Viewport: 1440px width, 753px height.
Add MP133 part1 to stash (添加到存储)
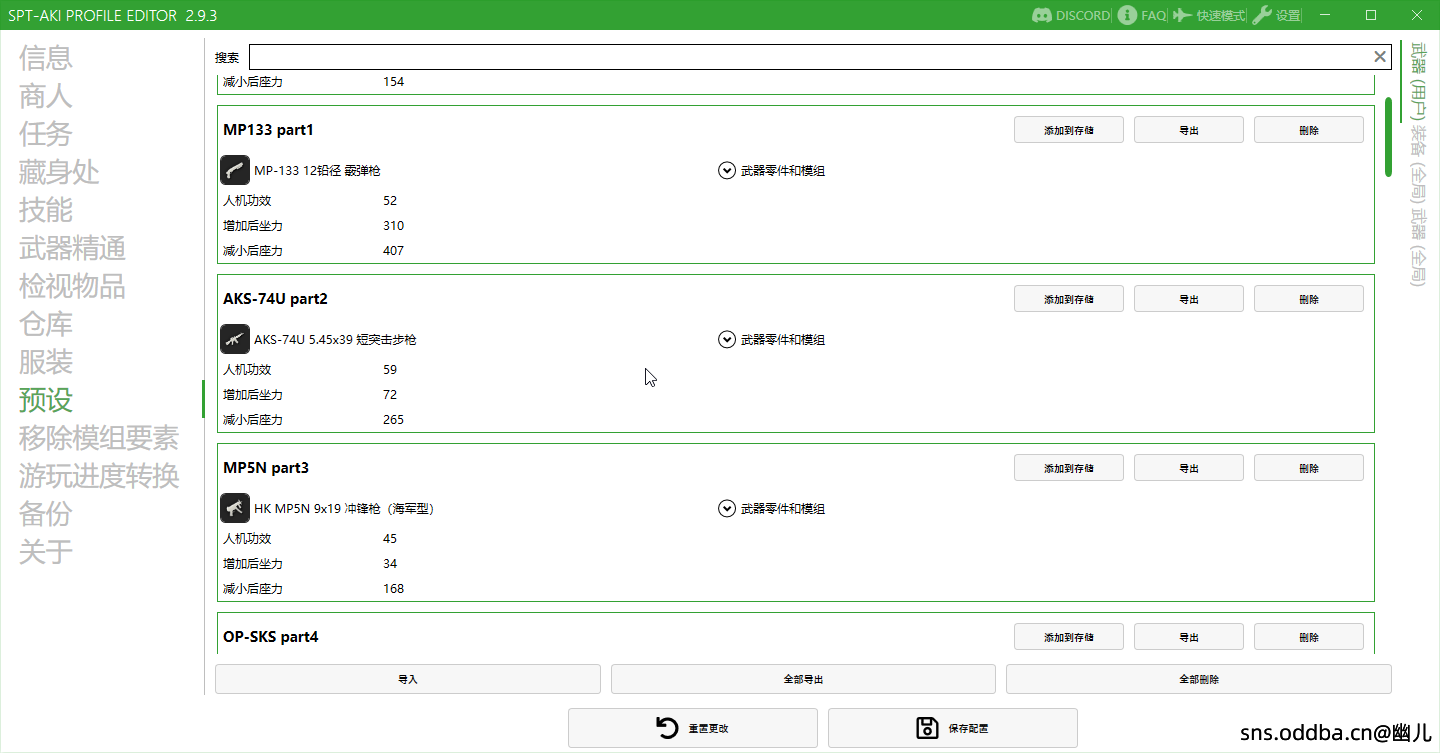pos(1069,130)
